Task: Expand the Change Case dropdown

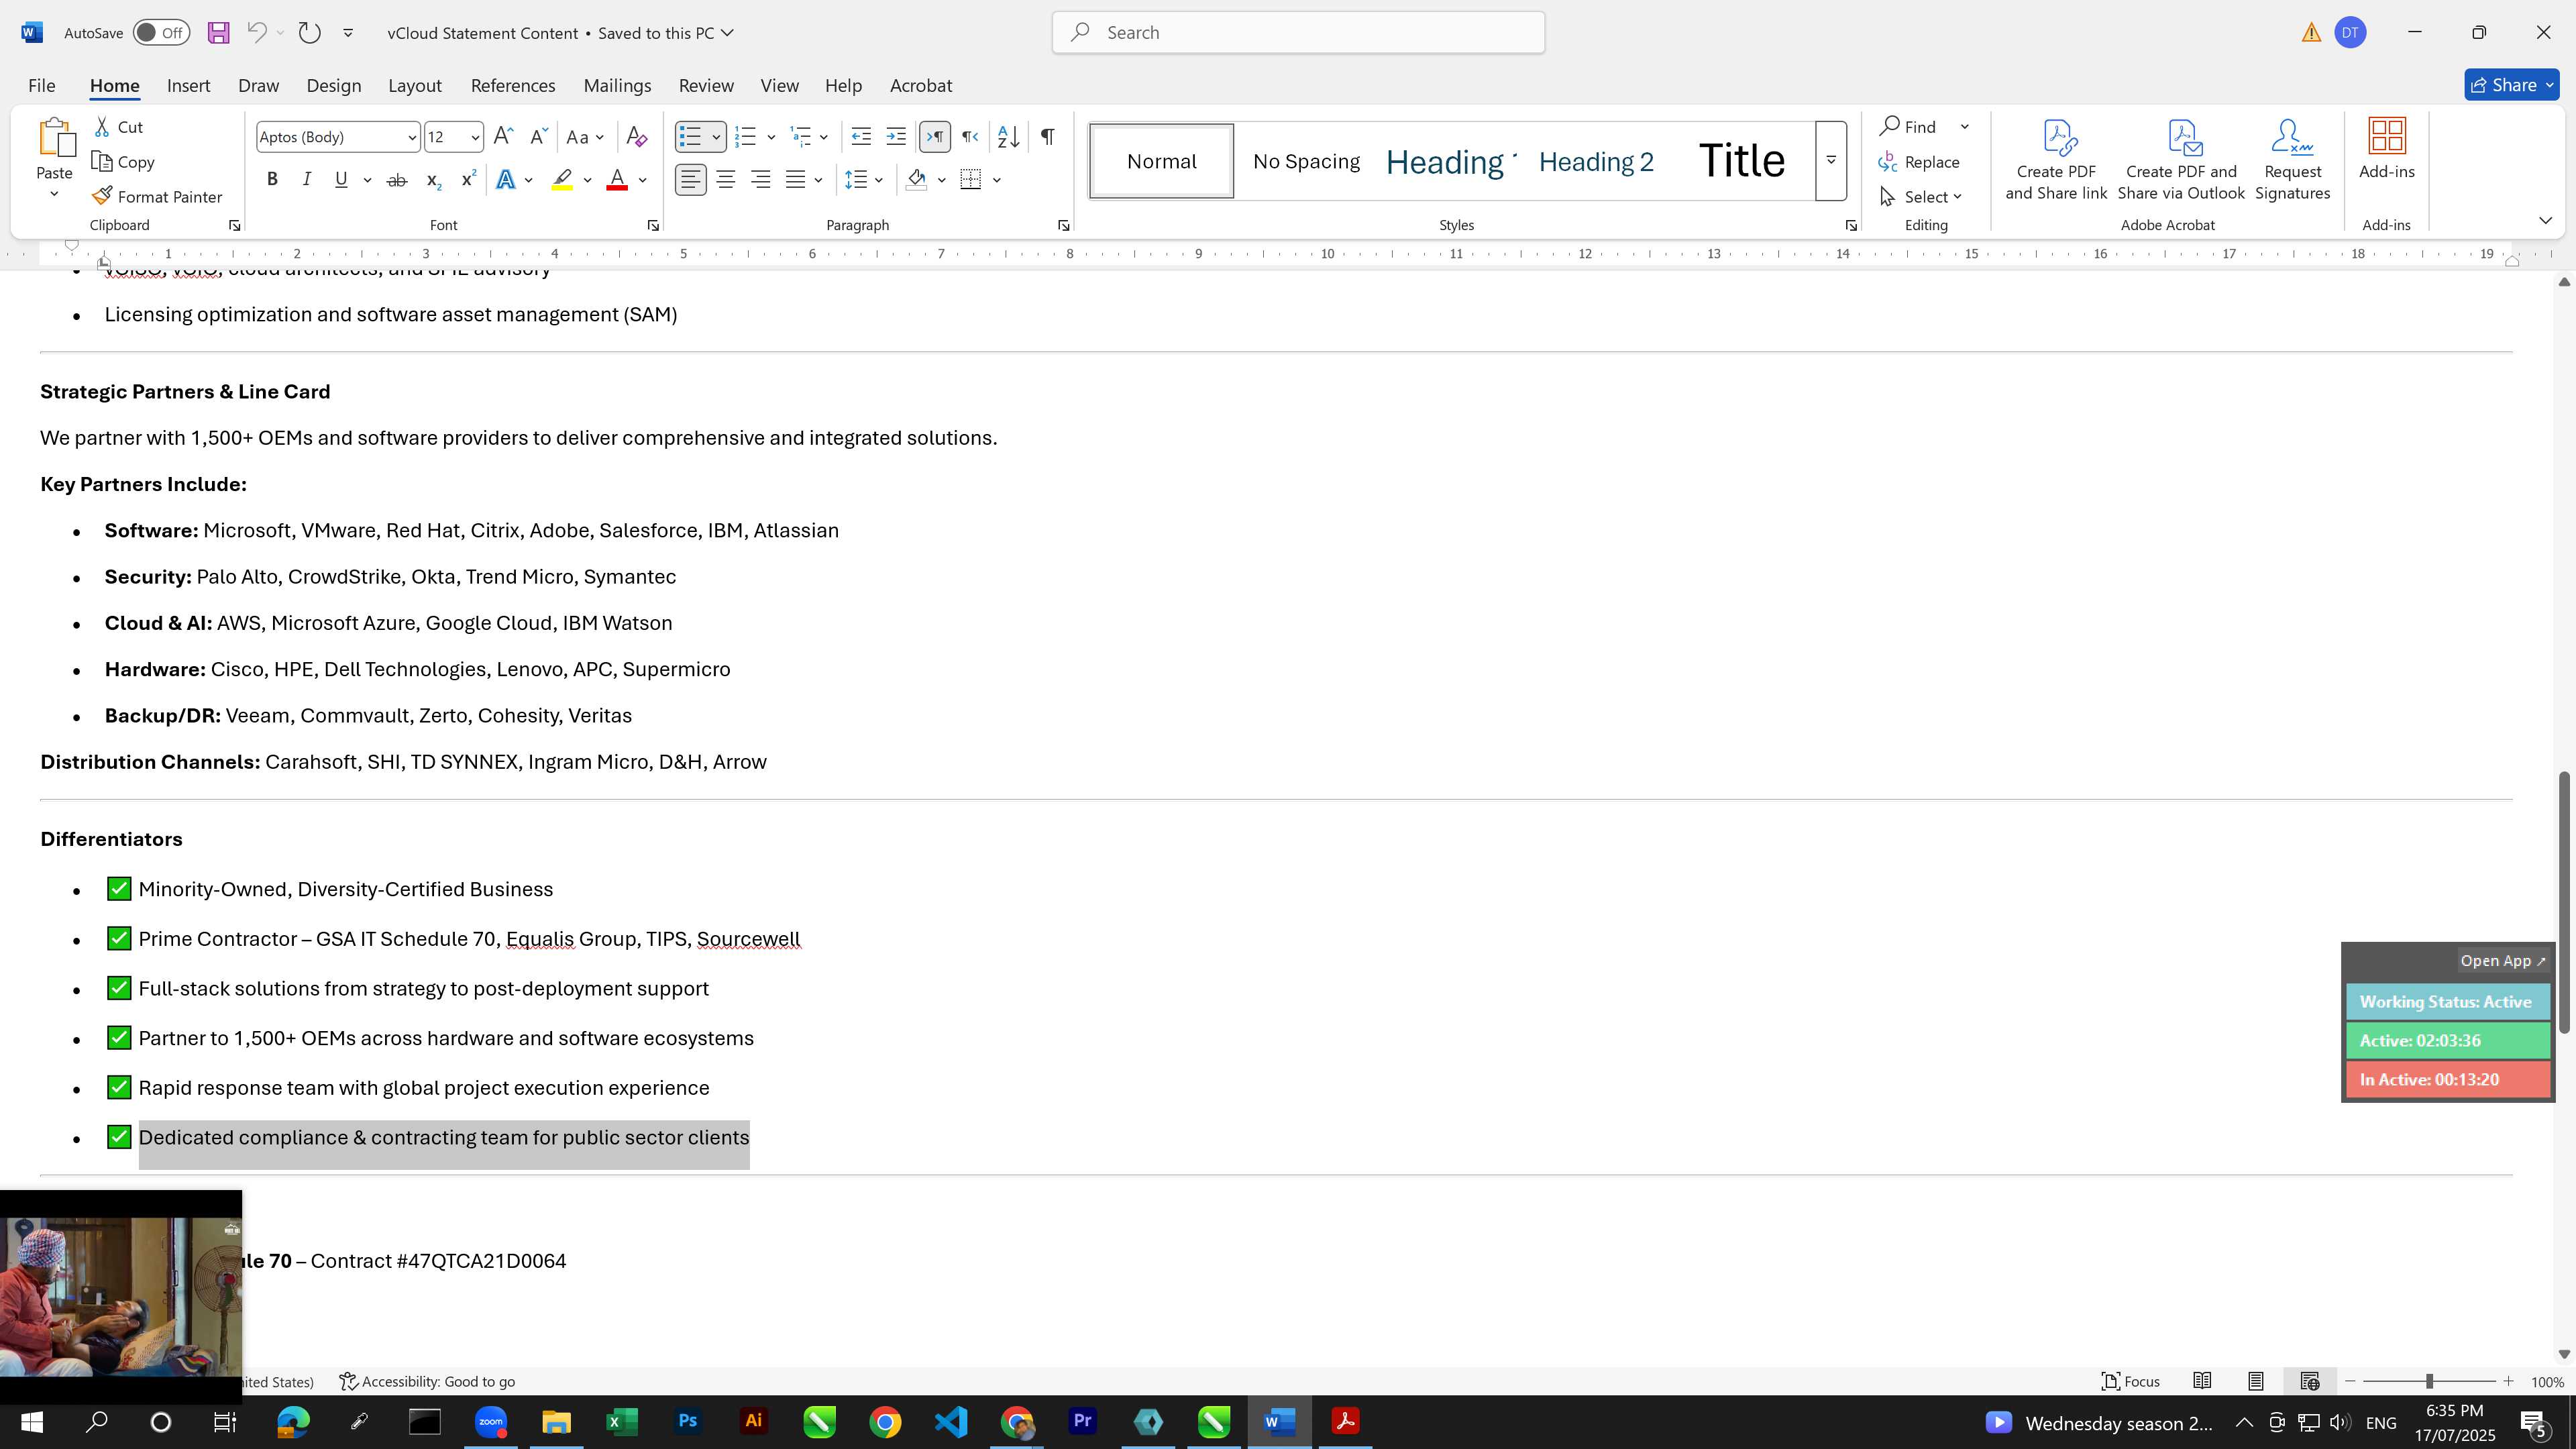Action: click(585, 137)
